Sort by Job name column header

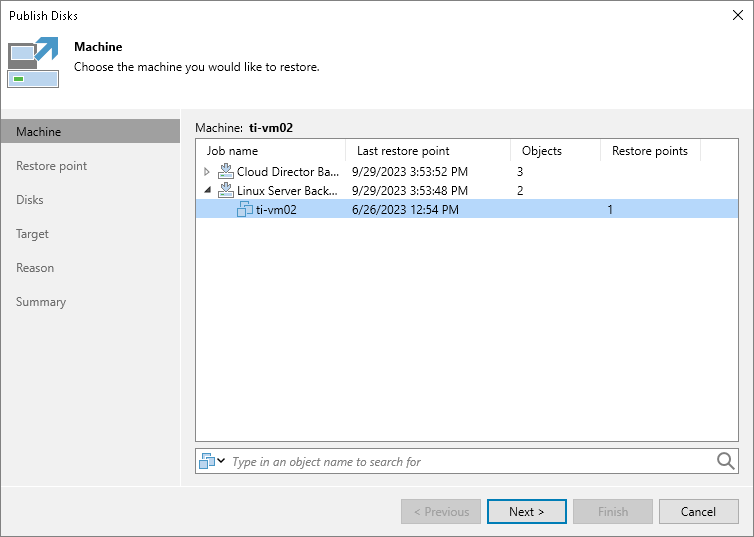[x=271, y=151]
